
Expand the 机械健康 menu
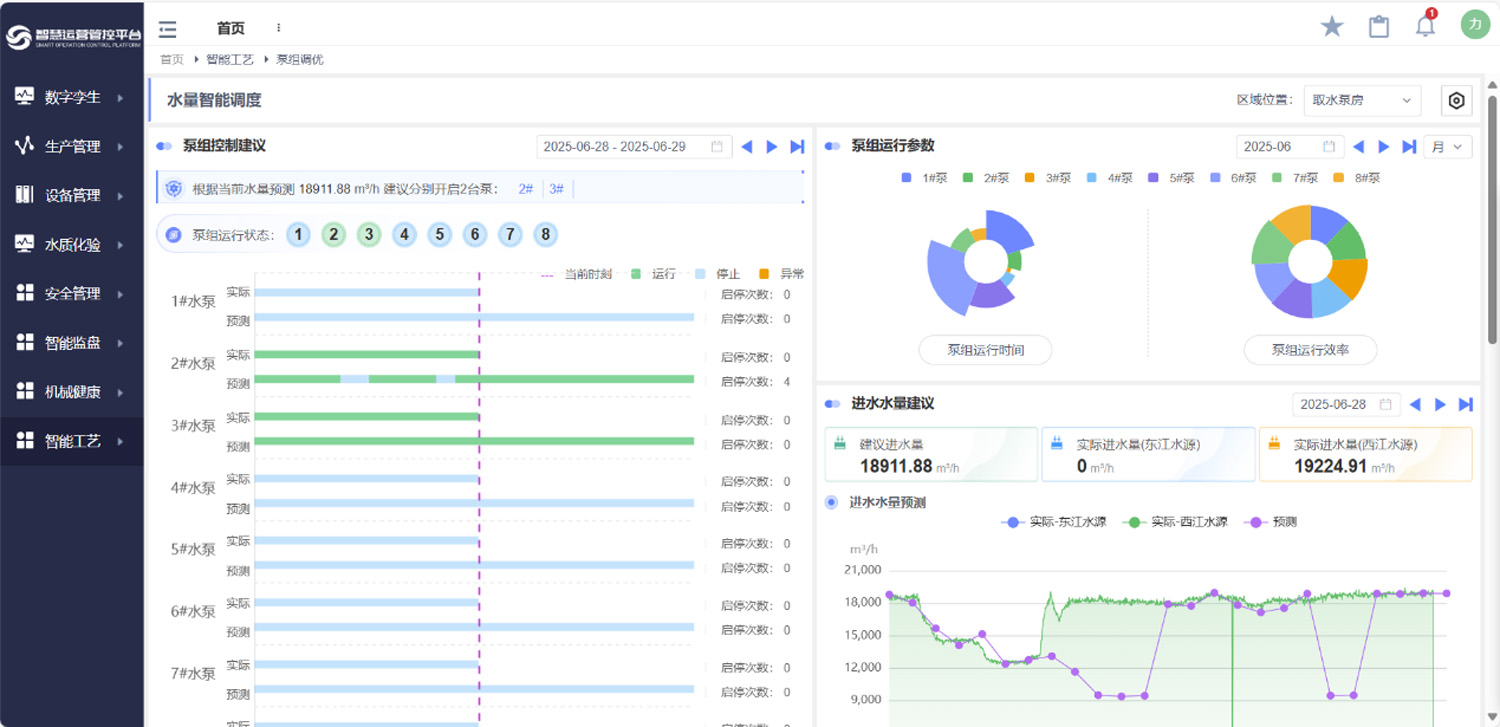coord(120,392)
